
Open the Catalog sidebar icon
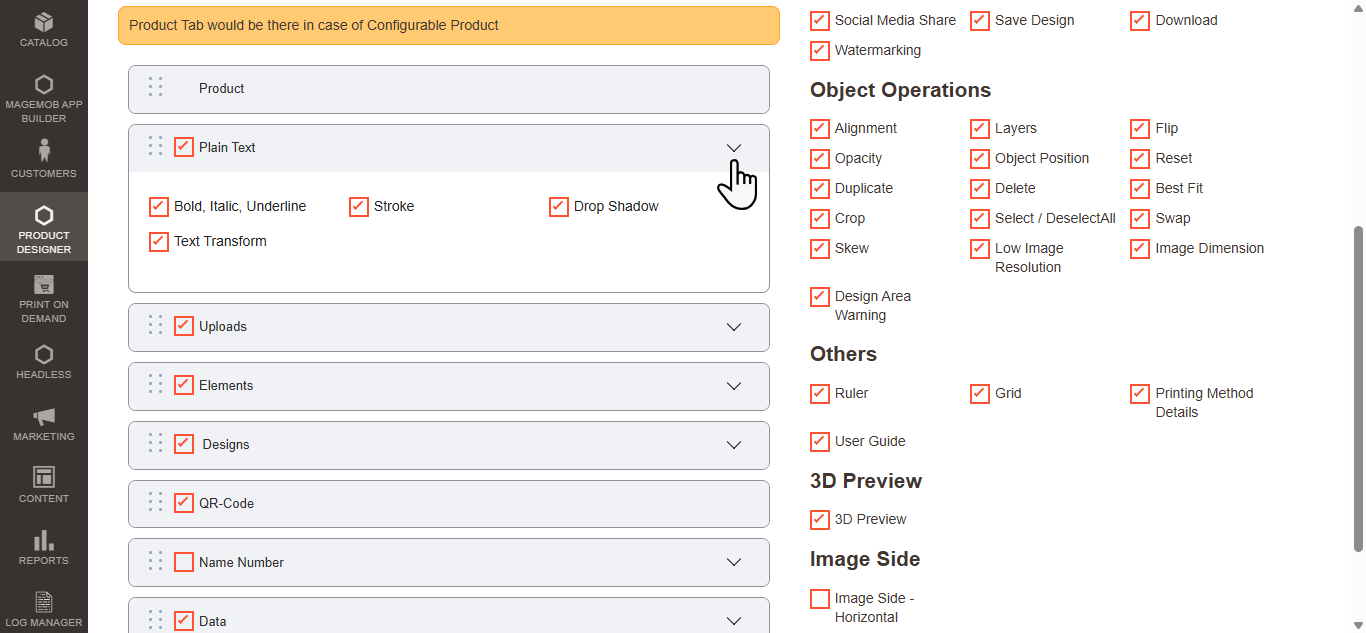(x=44, y=22)
